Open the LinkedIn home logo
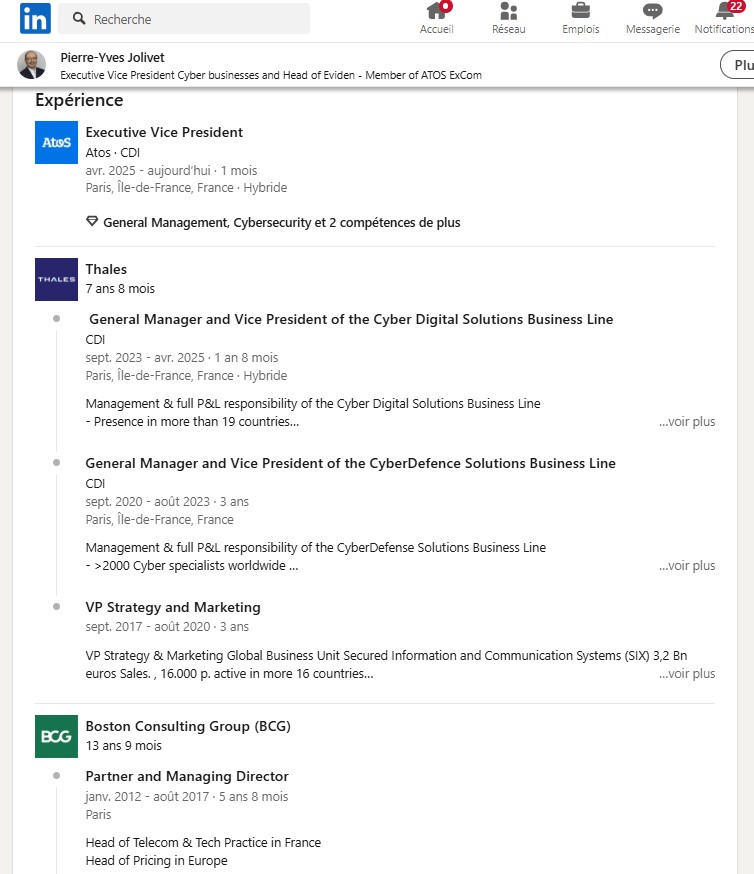Image resolution: width=754 pixels, height=874 pixels. point(35,18)
